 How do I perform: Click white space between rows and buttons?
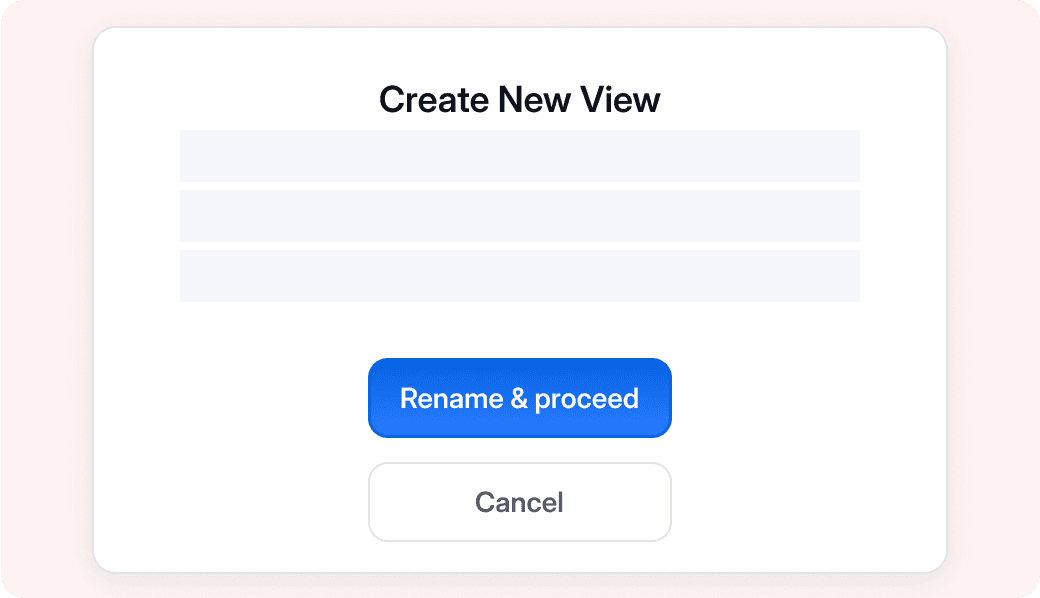pos(519,330)
